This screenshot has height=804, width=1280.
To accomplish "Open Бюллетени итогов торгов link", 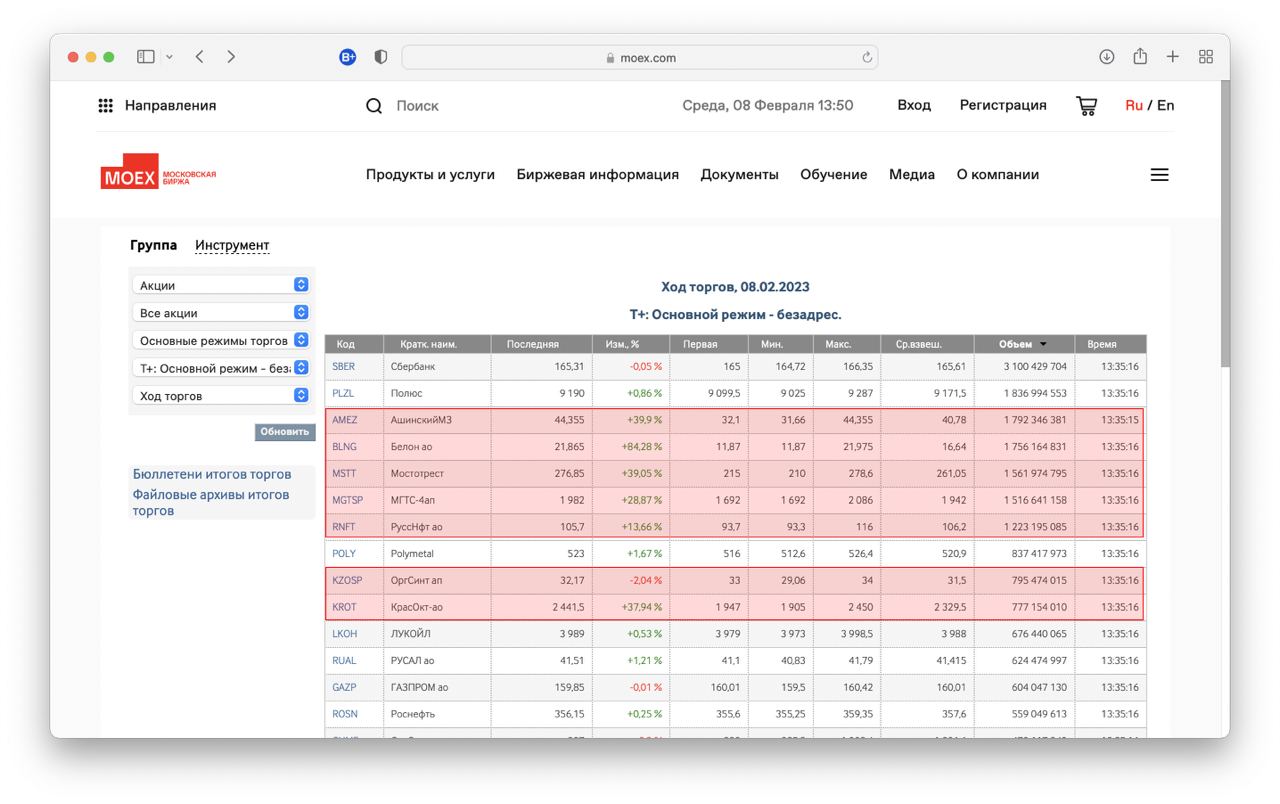I will [x=212, y=474].
